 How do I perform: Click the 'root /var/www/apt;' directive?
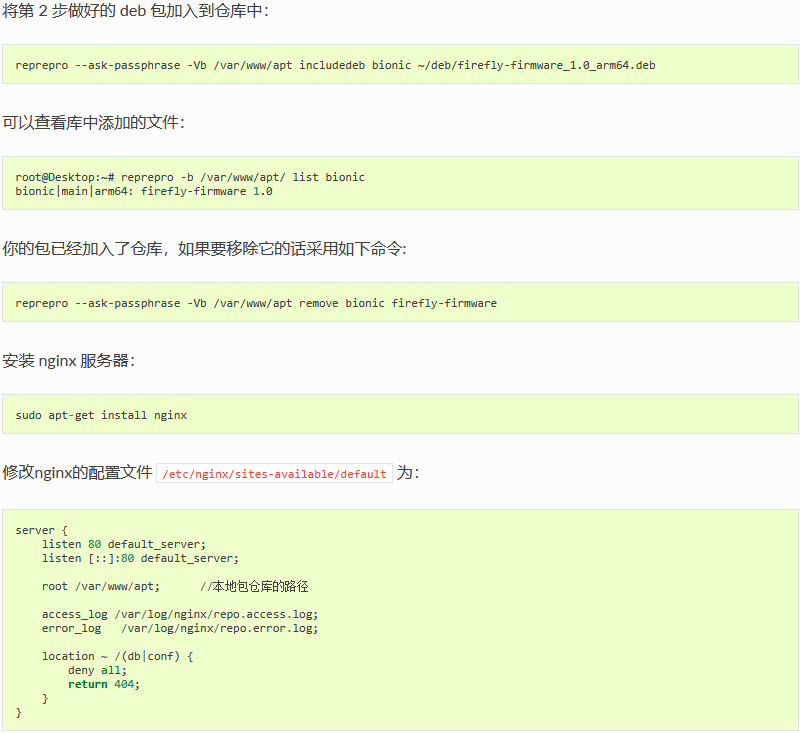pyautogui.click(x=101, y=587)
